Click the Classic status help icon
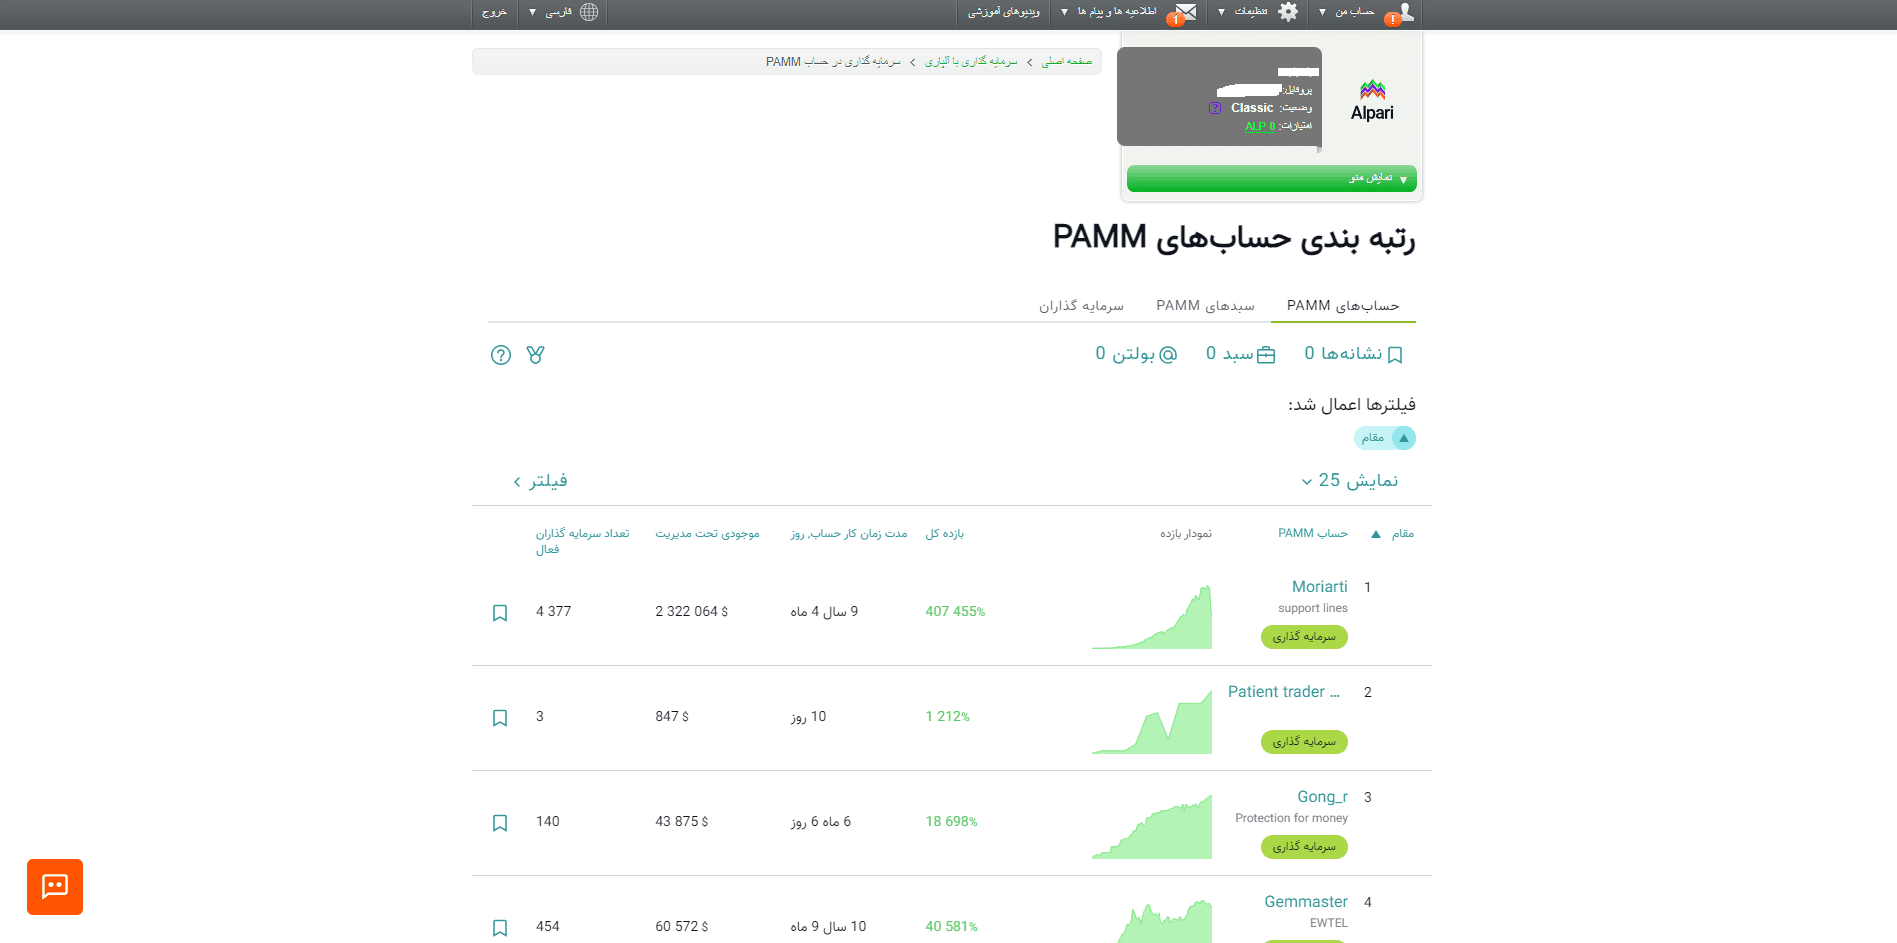This screenshot has width=1897, height=943. pos(1215,108)
